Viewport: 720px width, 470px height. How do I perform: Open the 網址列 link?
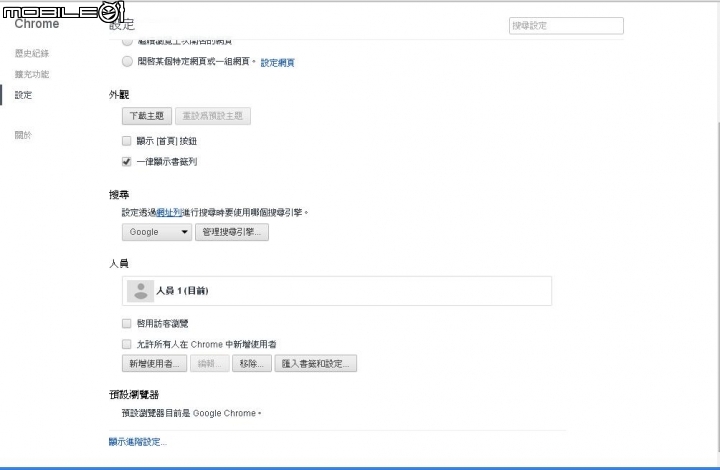click(x=169, y=213)
